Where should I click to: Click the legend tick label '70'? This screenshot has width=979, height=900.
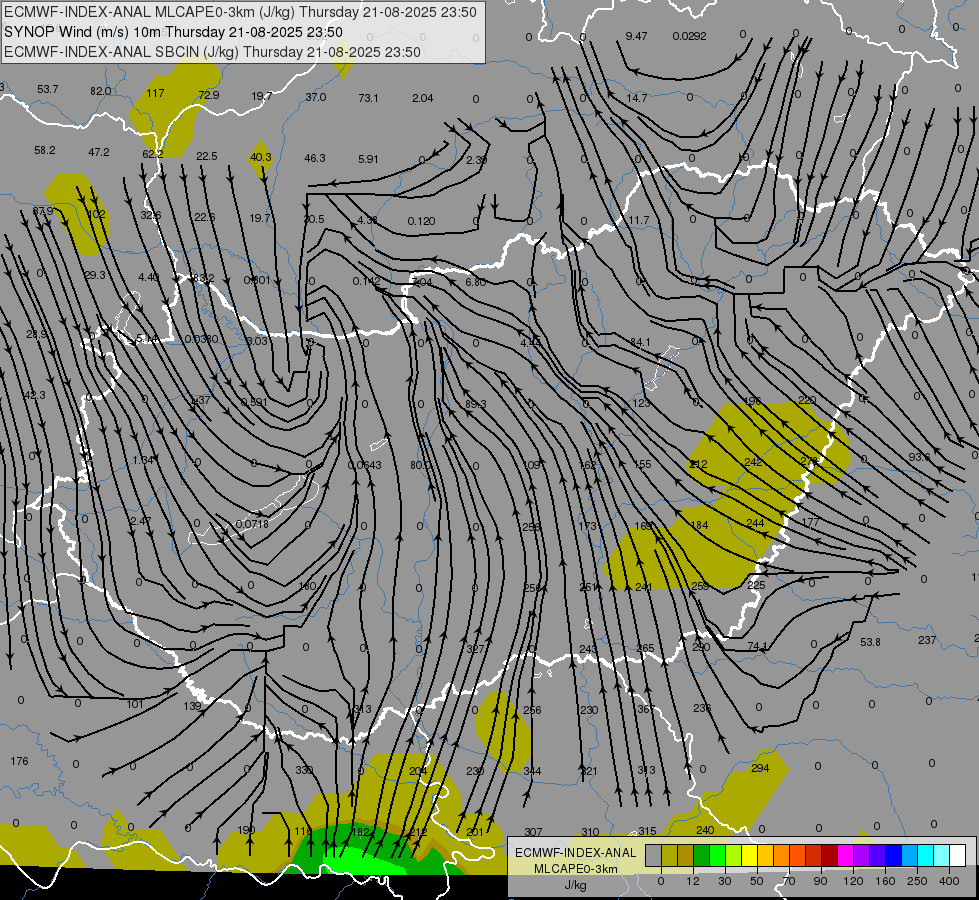[788, 881]
